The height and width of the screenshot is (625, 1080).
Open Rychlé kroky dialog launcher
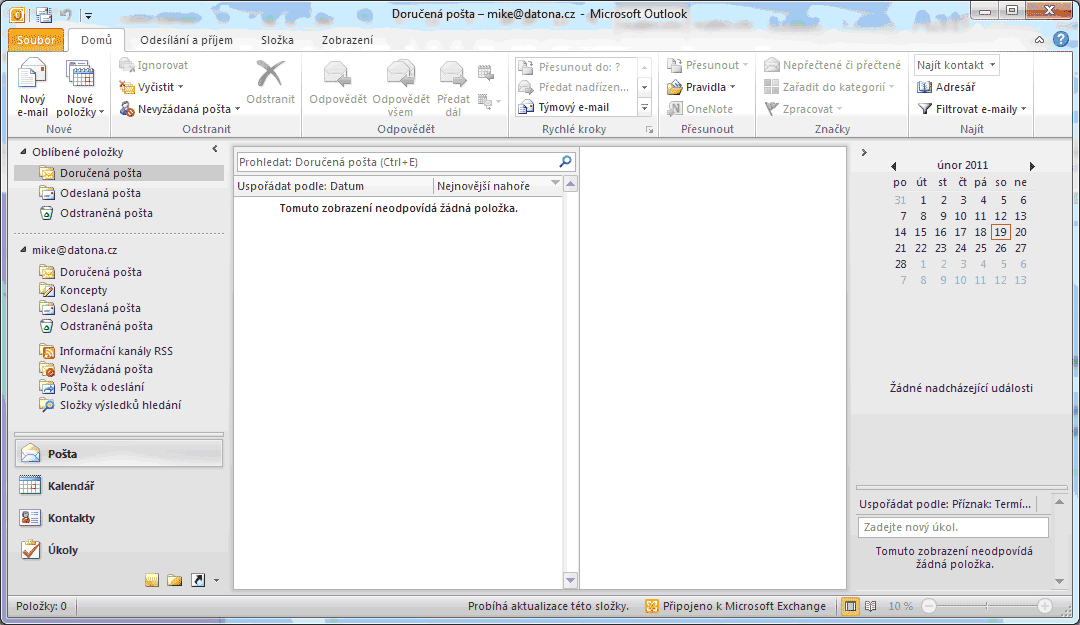pos(649,130)
